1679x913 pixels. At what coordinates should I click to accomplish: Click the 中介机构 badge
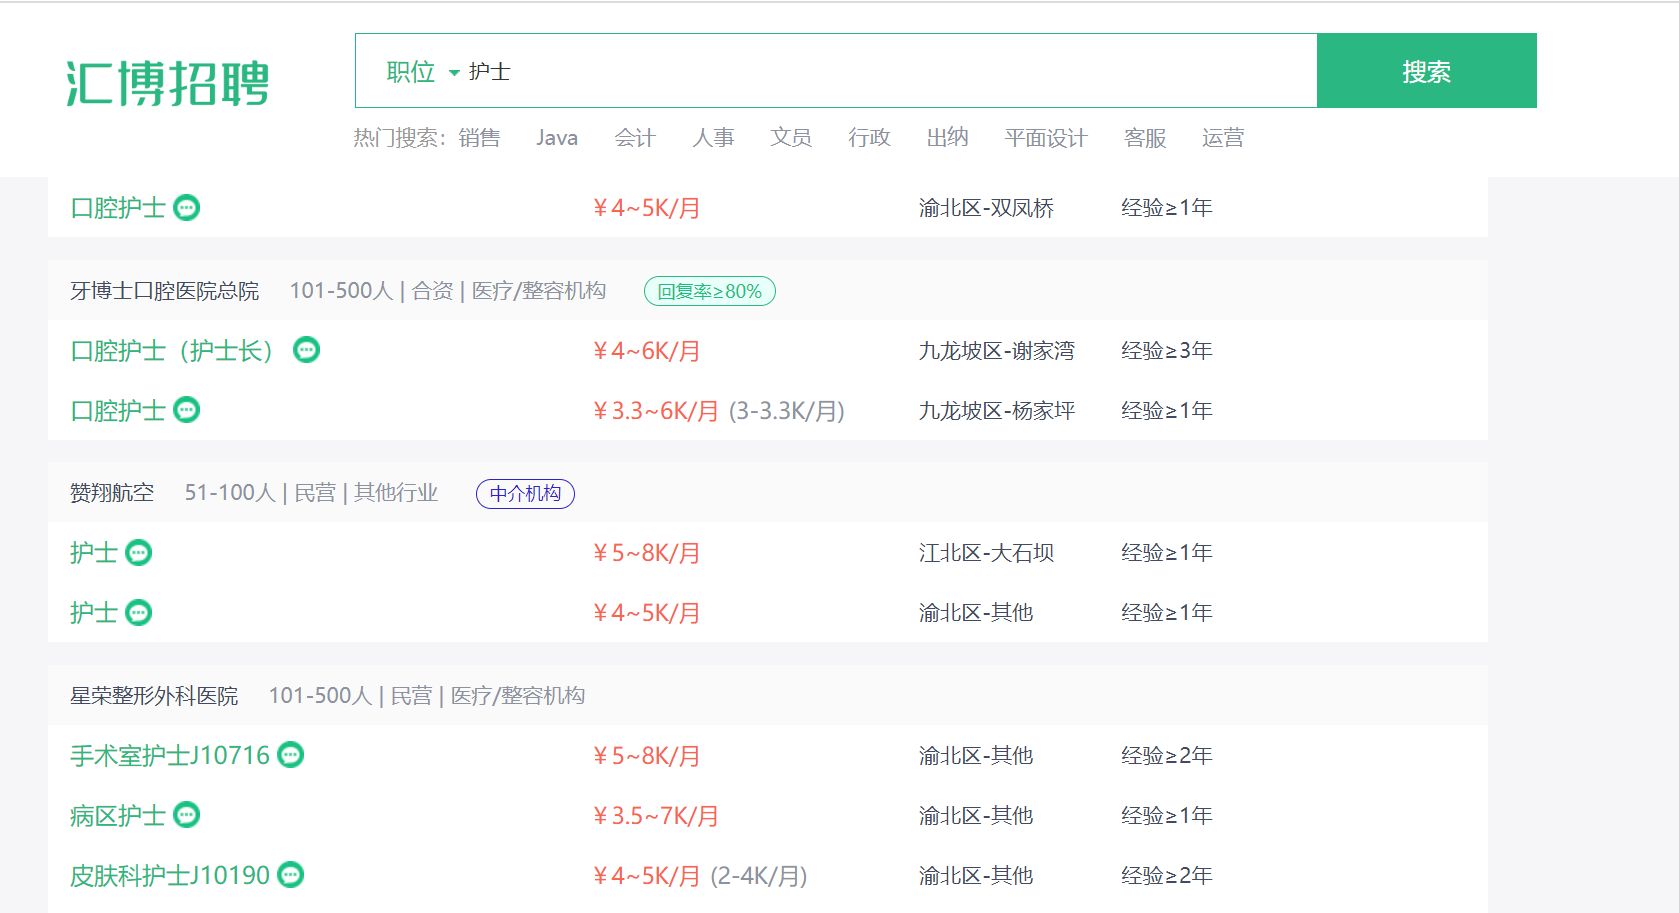pos(525,494)
